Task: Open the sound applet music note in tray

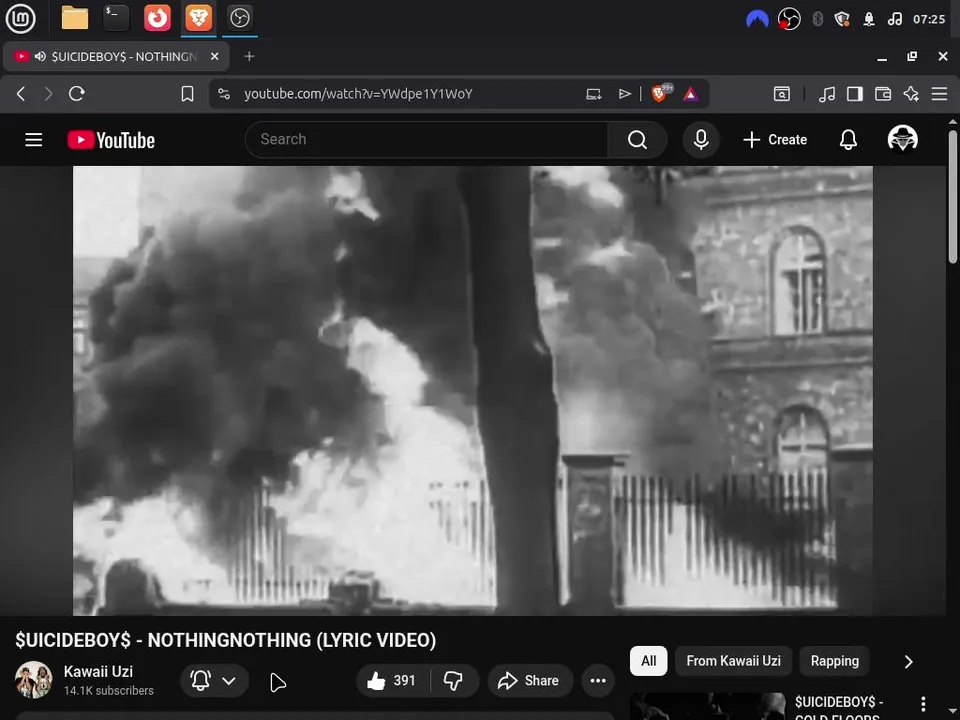Action: tap(894, 19)
